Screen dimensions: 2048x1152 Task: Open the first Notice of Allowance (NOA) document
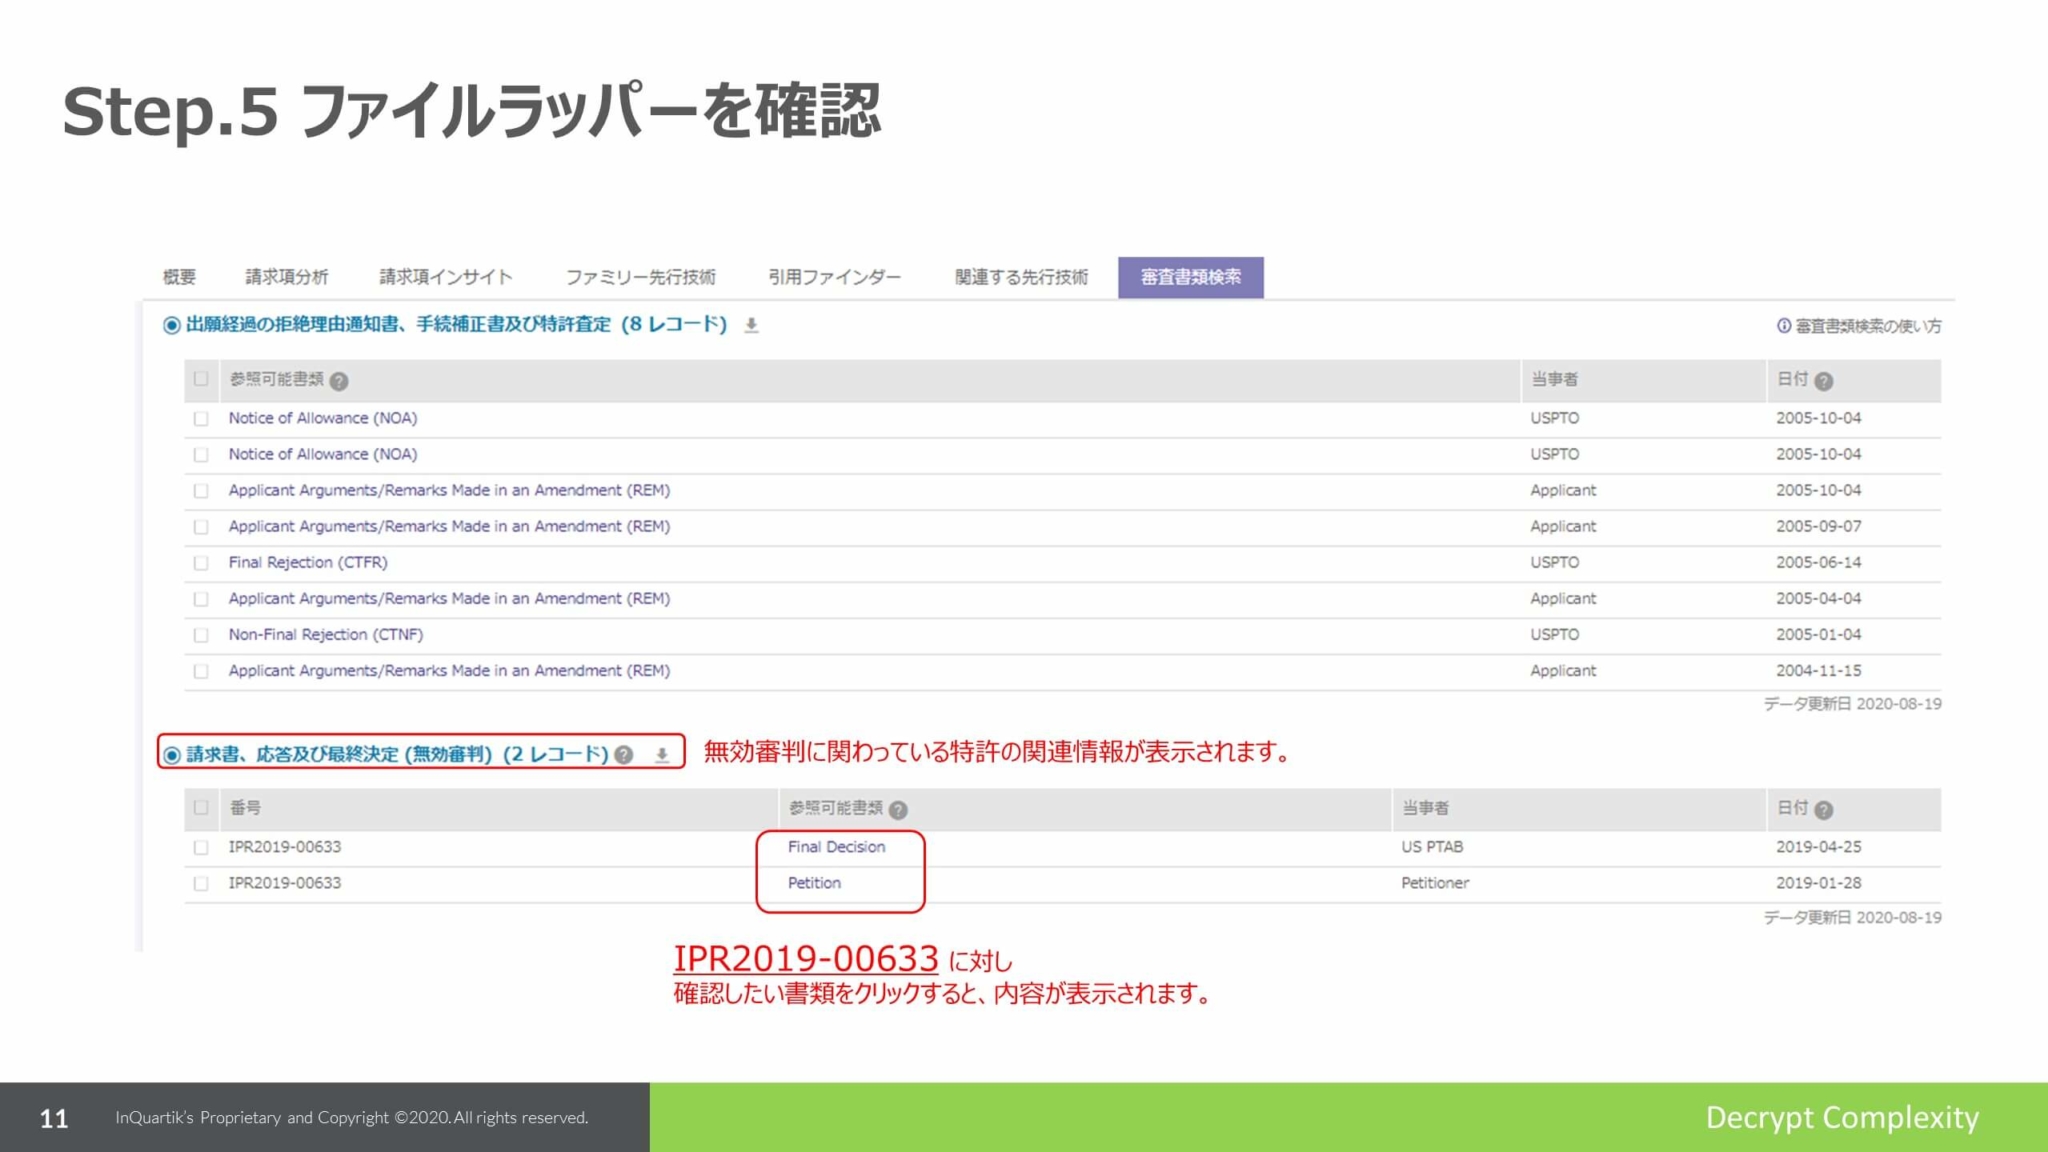click(x=323, y=418)
